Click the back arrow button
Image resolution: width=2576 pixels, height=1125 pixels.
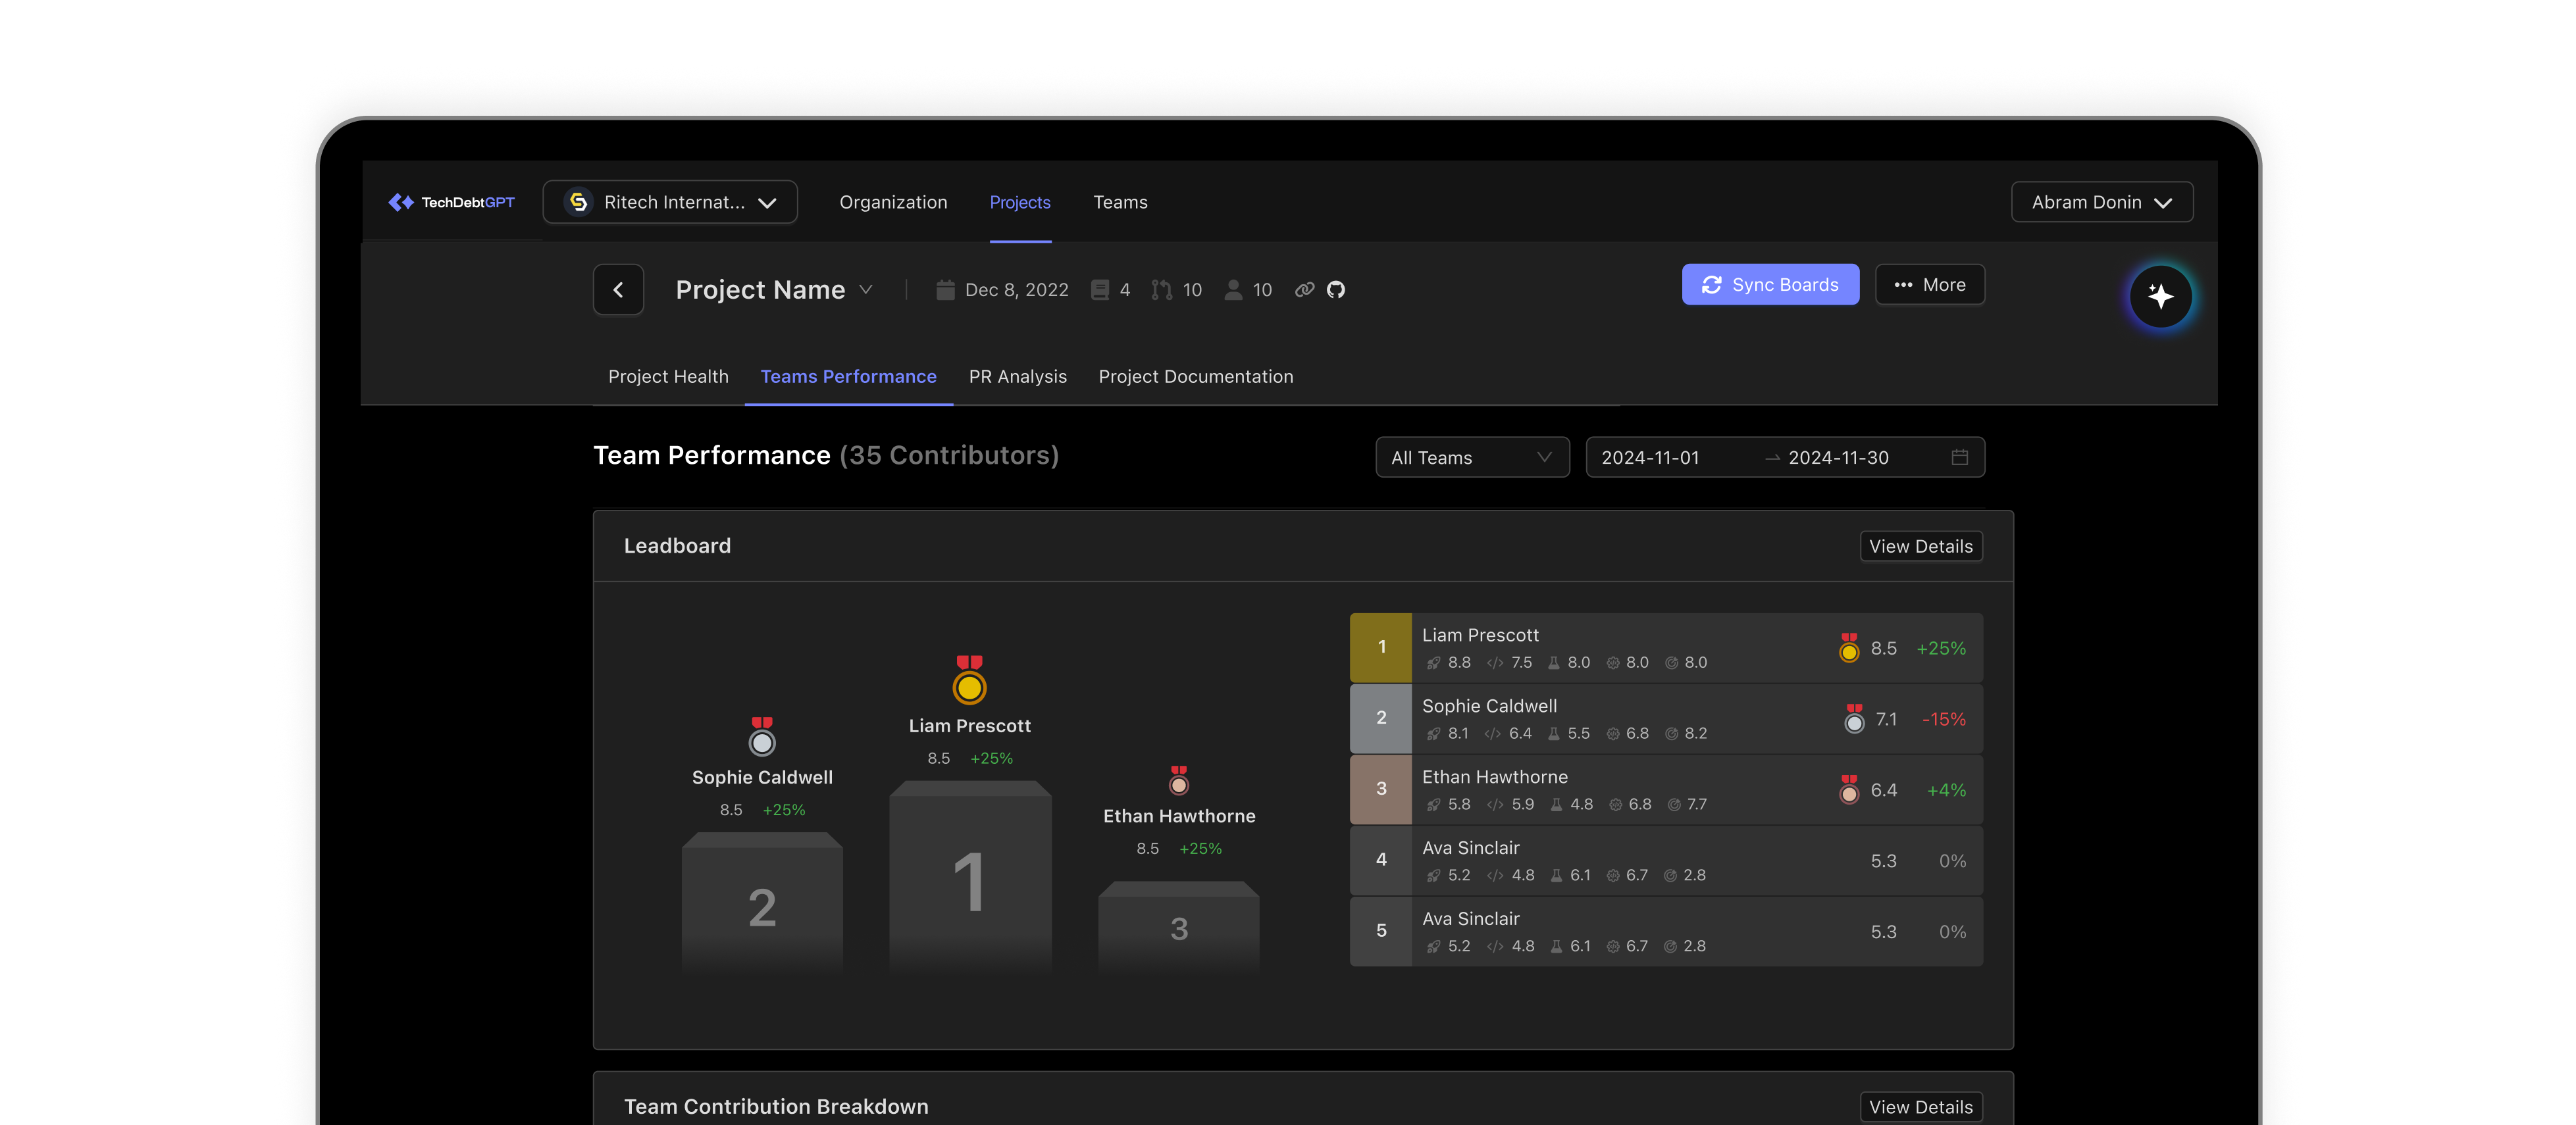(618, 290)
